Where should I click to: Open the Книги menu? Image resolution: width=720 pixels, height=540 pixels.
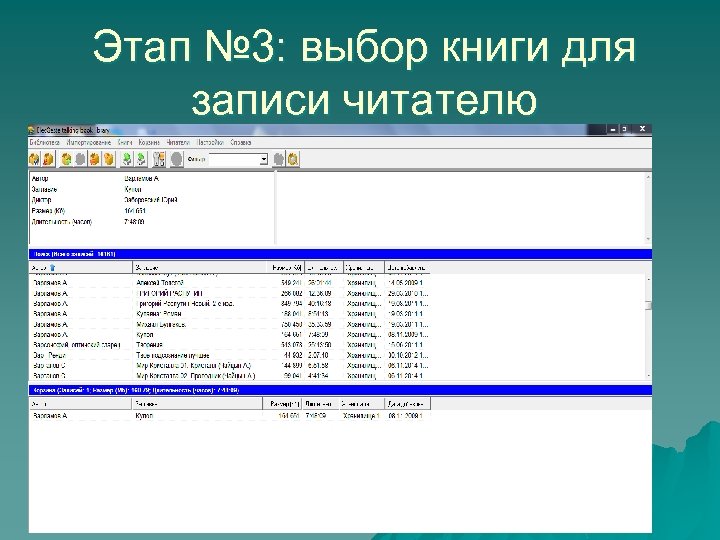coord(125,143)
